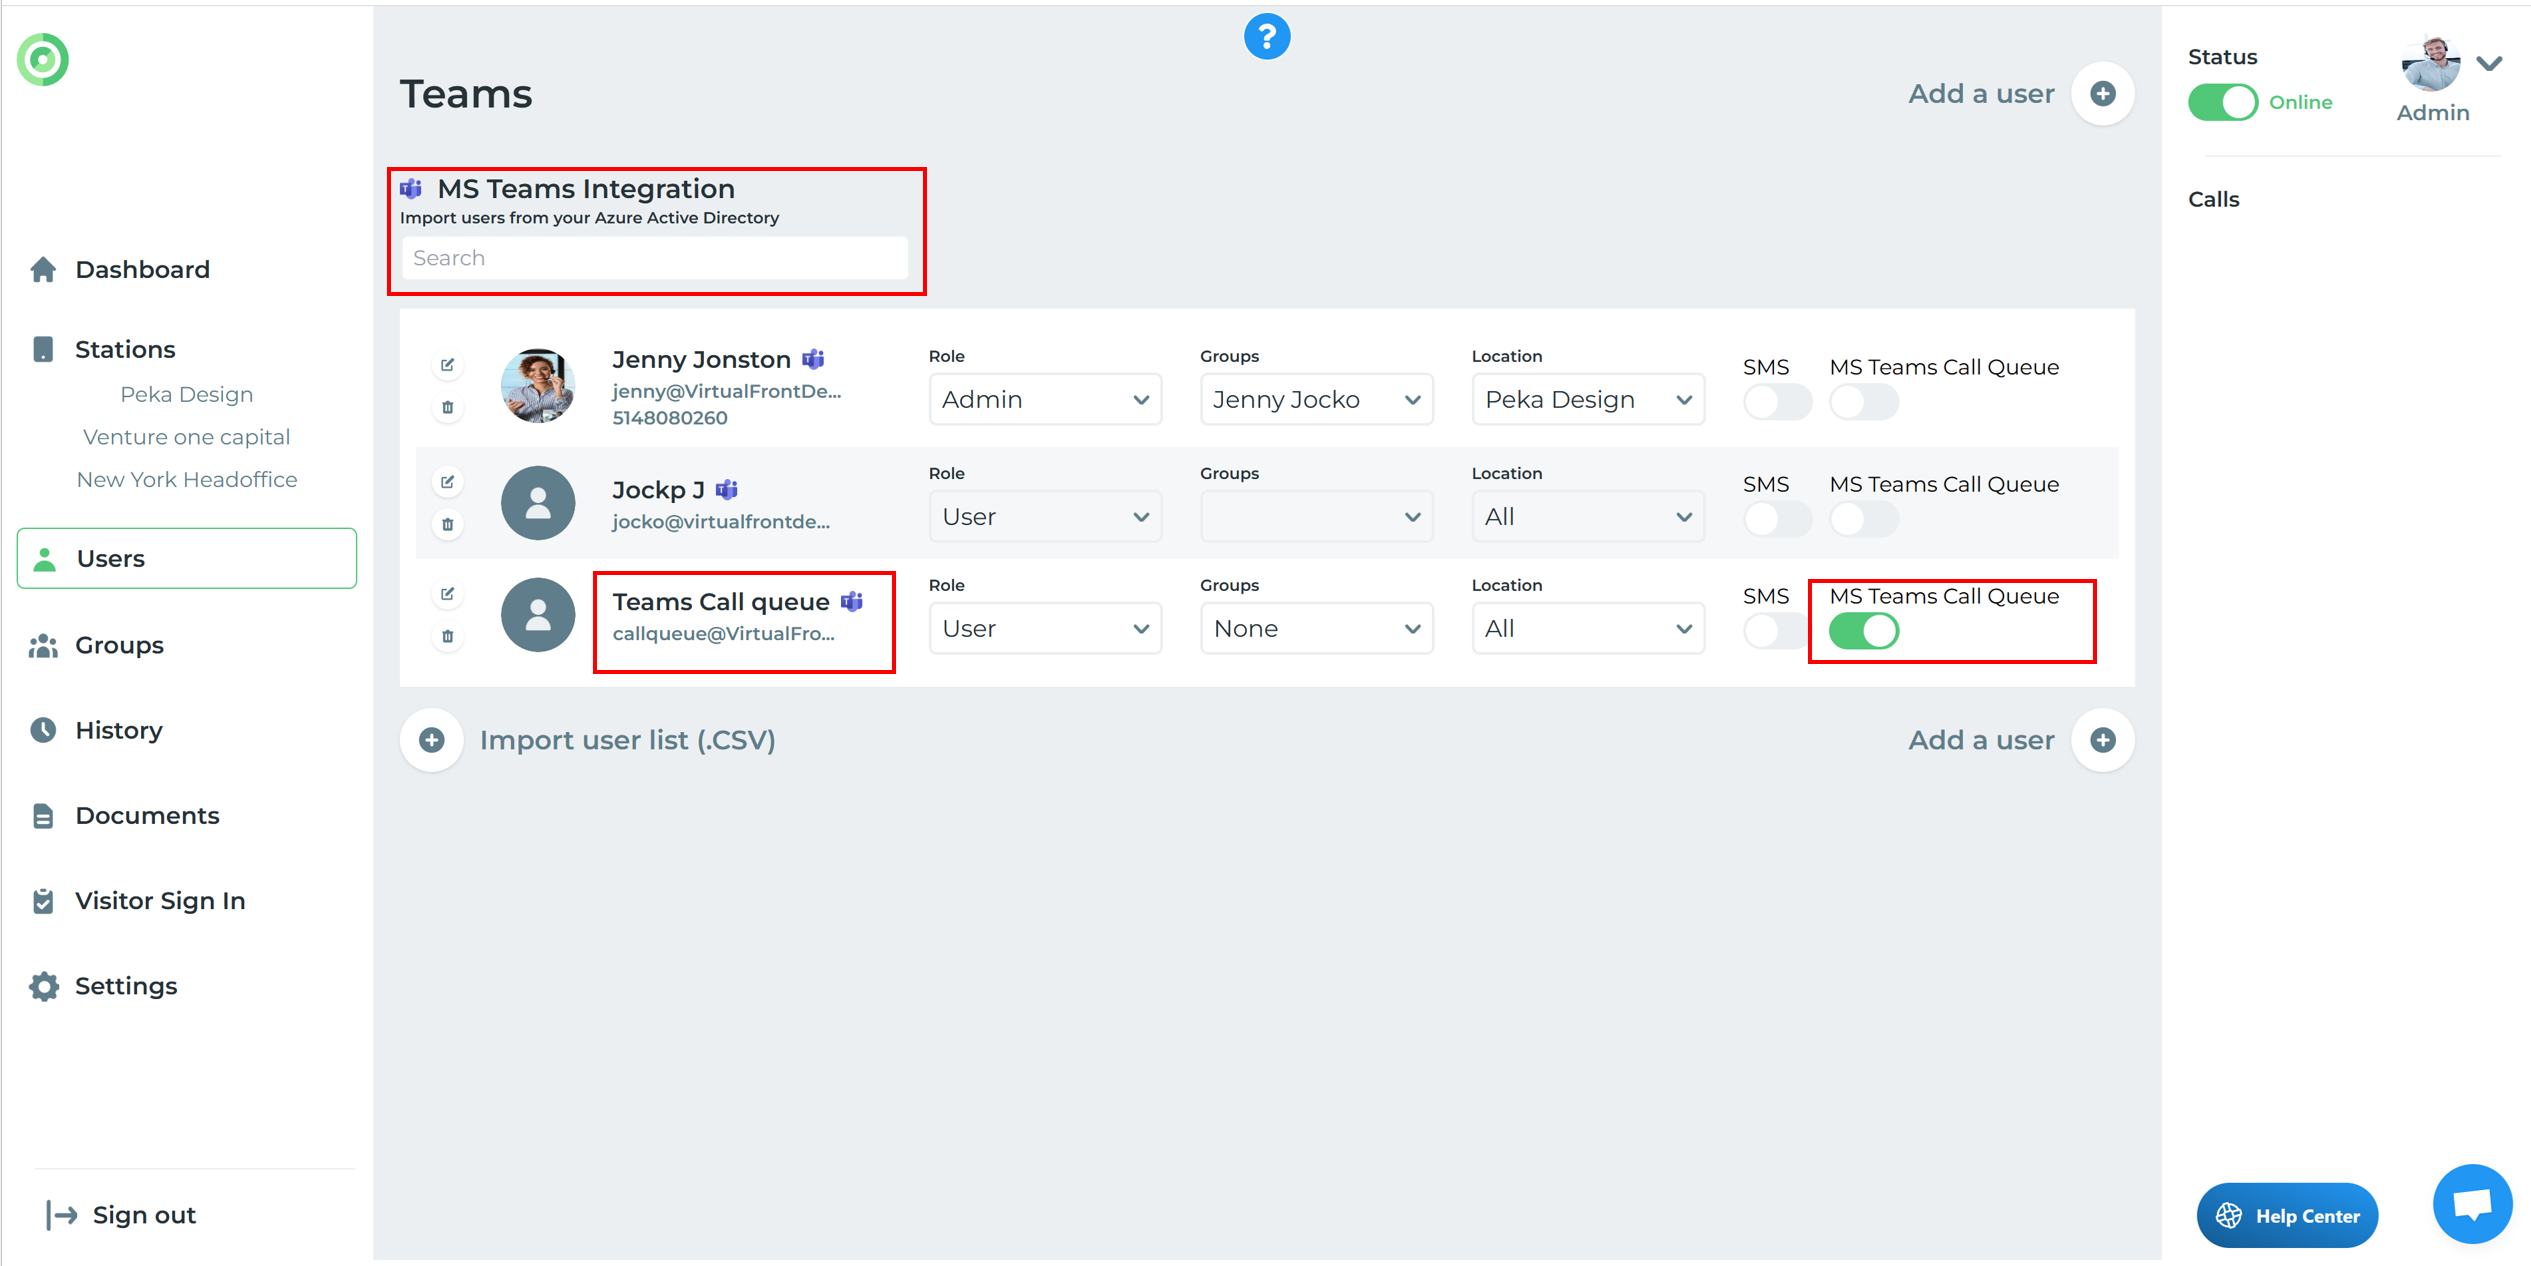Click edit icon for Teams Call queue

point(448,594)
